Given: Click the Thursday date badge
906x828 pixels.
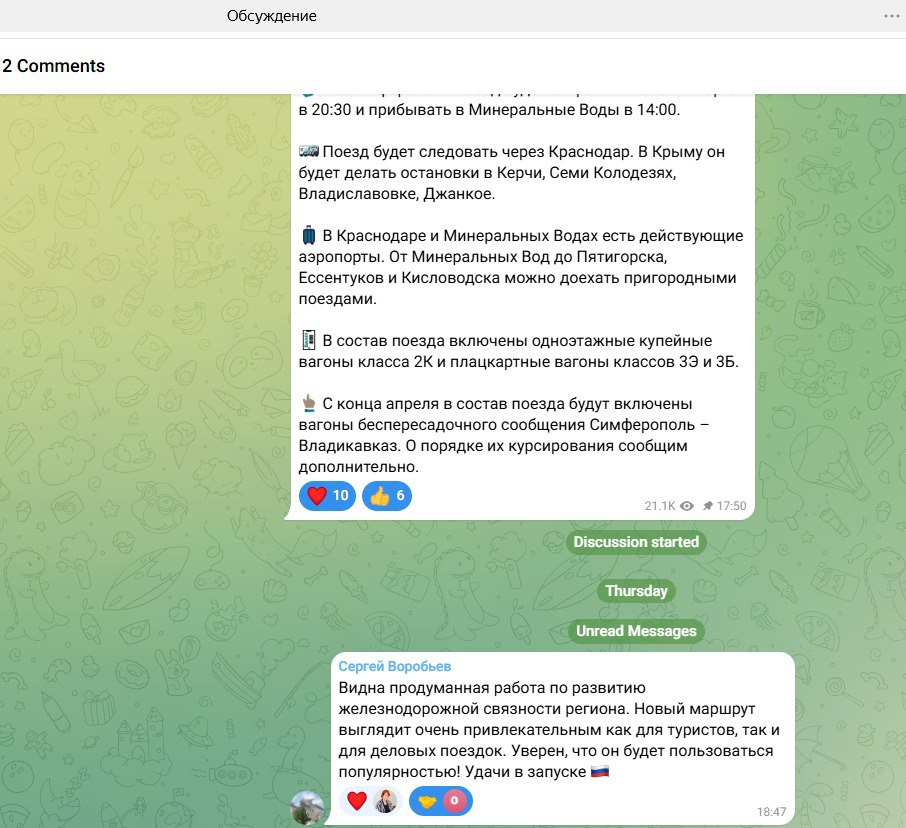Looking at the screenshot, I should [x=636, y=591].
